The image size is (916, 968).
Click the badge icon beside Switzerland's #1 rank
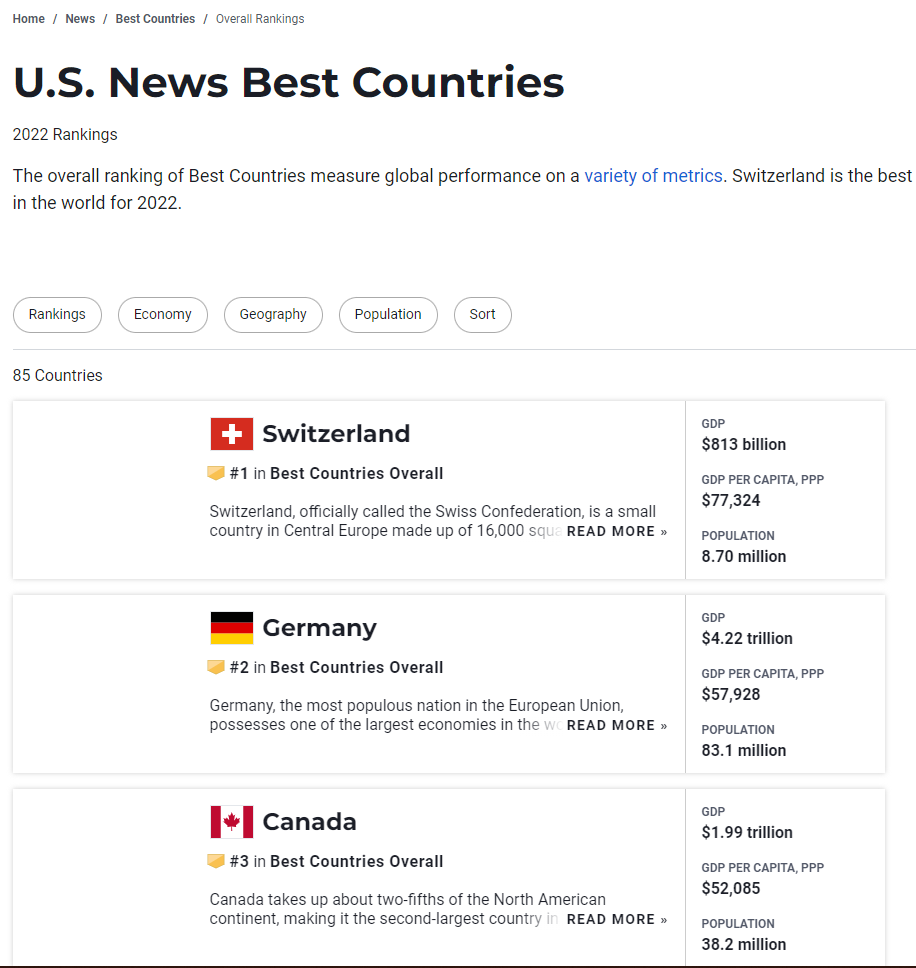pos(216,473)
